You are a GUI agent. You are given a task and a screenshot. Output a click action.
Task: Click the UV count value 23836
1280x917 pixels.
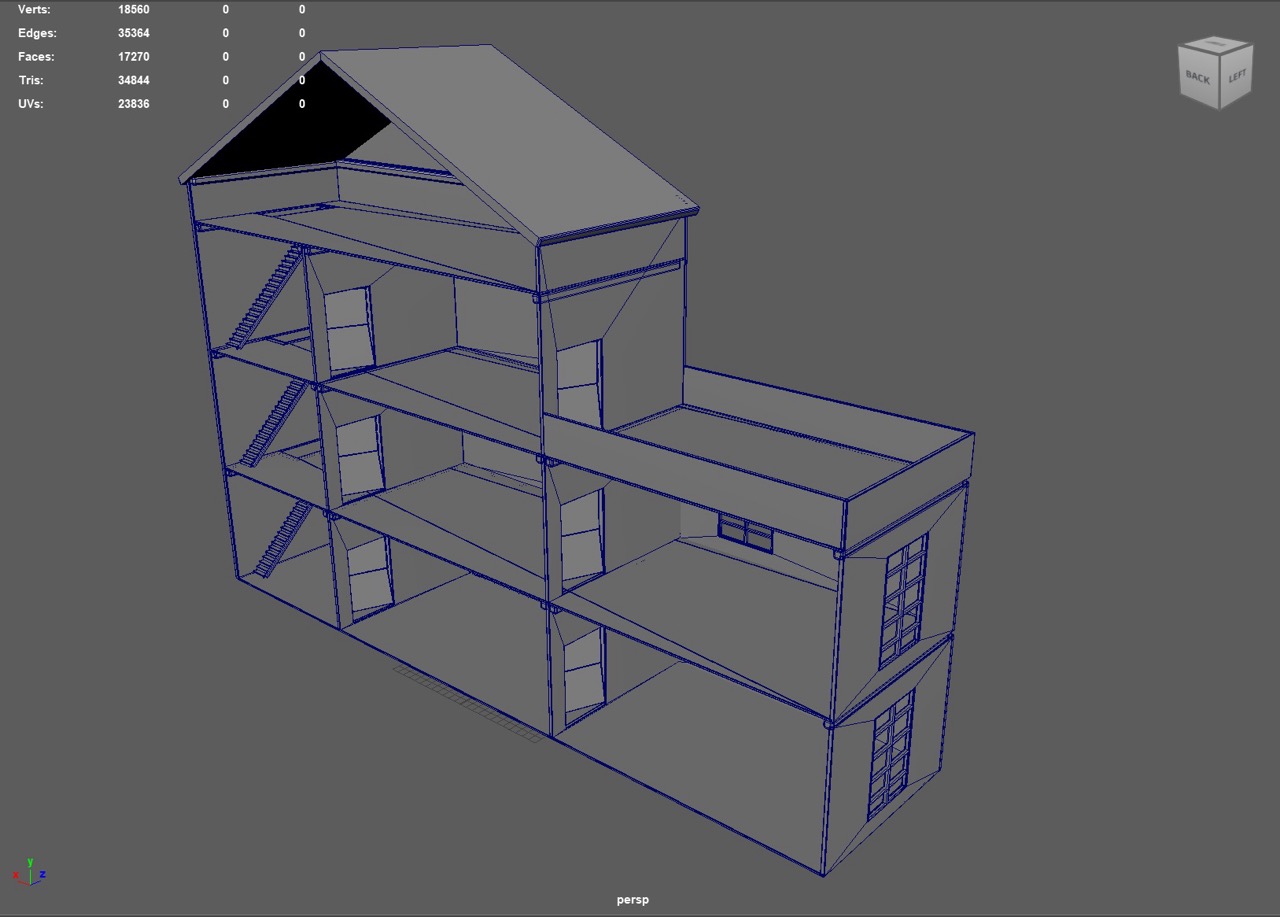tap(134, 104)
